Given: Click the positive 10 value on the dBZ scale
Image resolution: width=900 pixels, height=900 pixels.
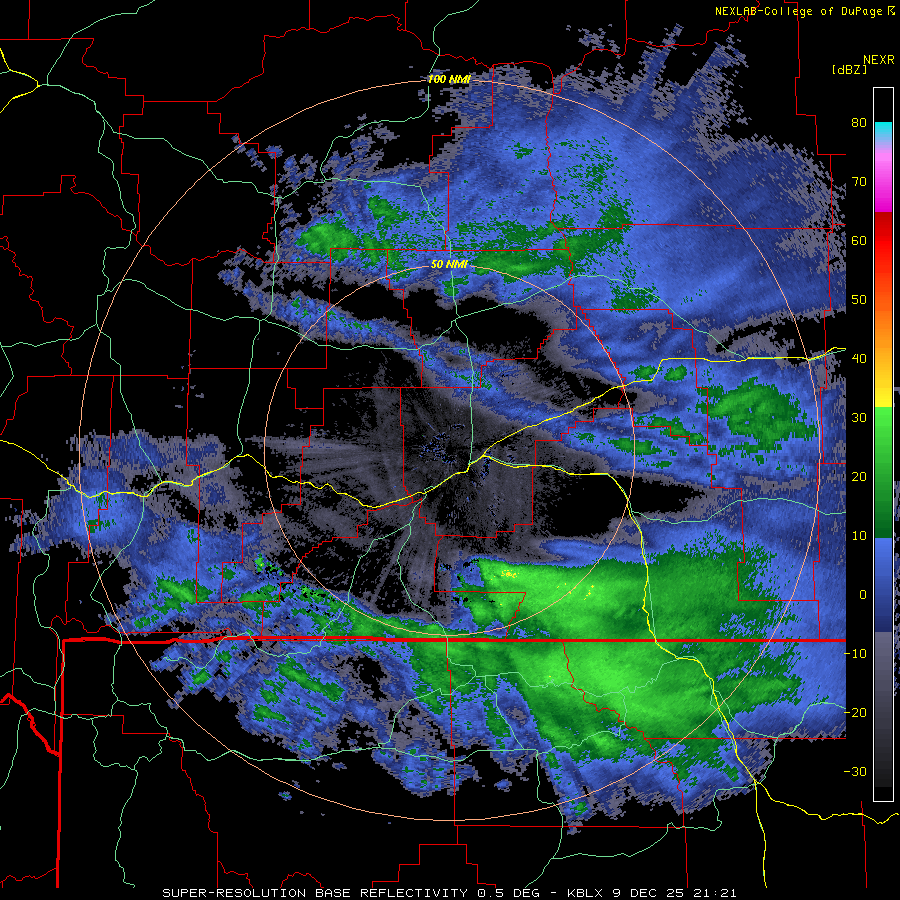Looking at the screenshot, I should [859, 536].
